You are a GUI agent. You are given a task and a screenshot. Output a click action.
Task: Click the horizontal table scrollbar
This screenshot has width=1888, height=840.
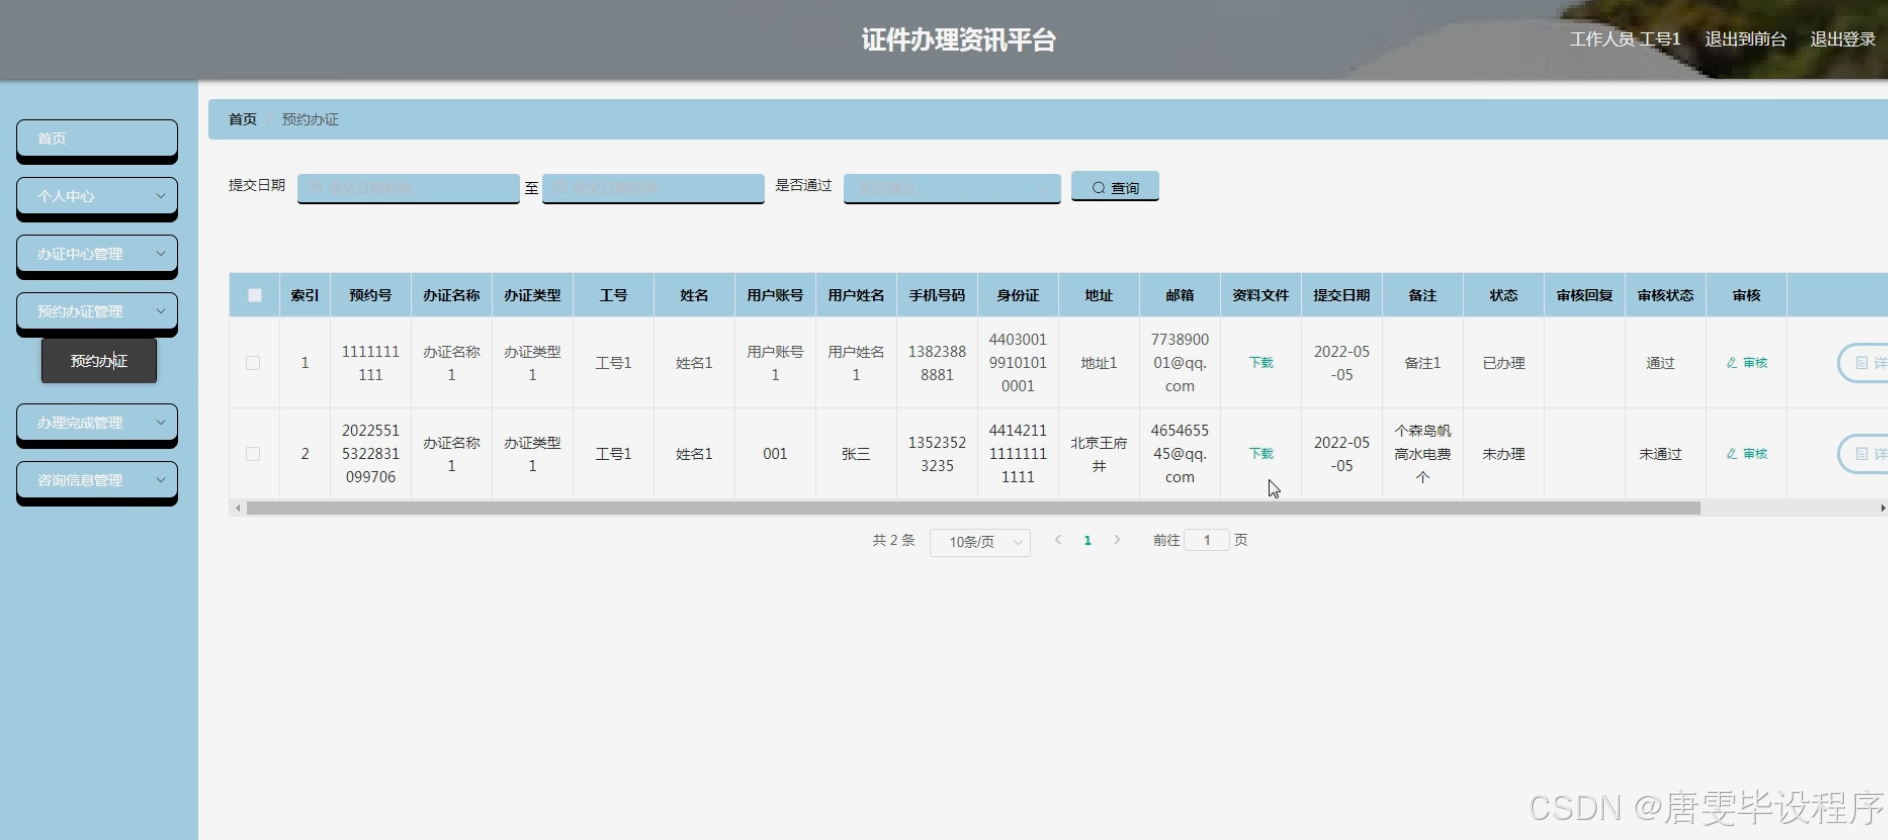tap(973, 508)
